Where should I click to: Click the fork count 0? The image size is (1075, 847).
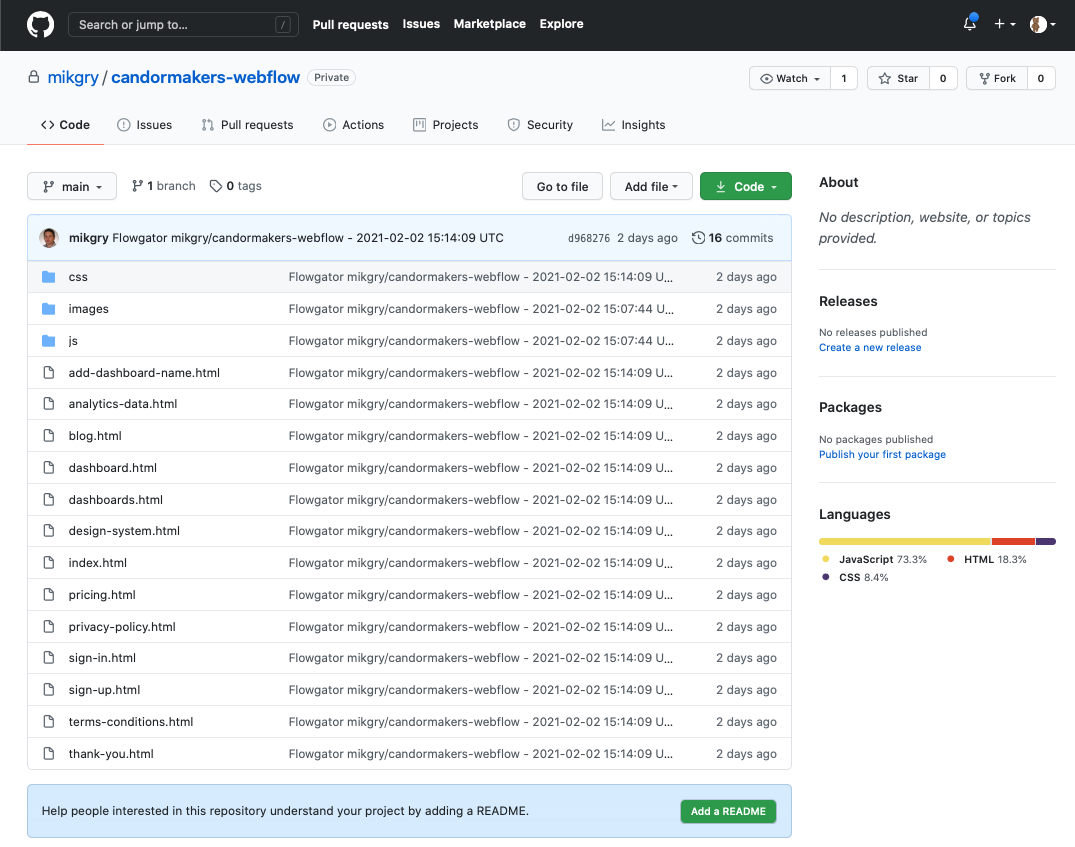(x=1041, y=78)
